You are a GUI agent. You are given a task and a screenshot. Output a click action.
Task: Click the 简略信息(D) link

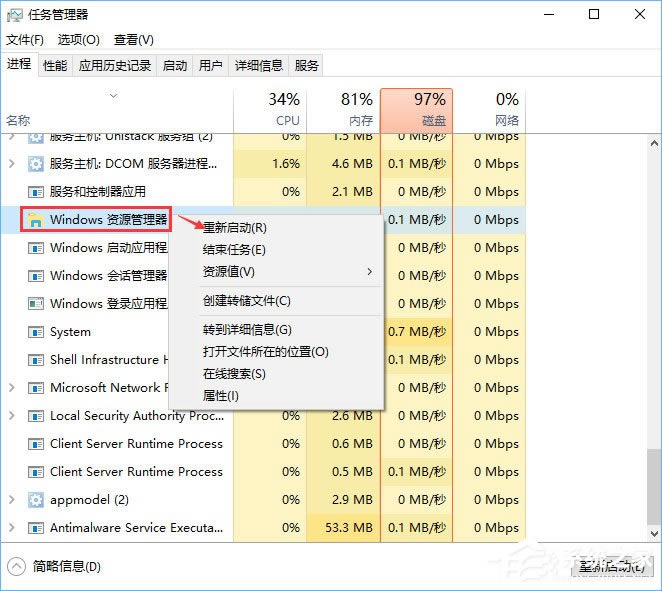pos(67,567)
